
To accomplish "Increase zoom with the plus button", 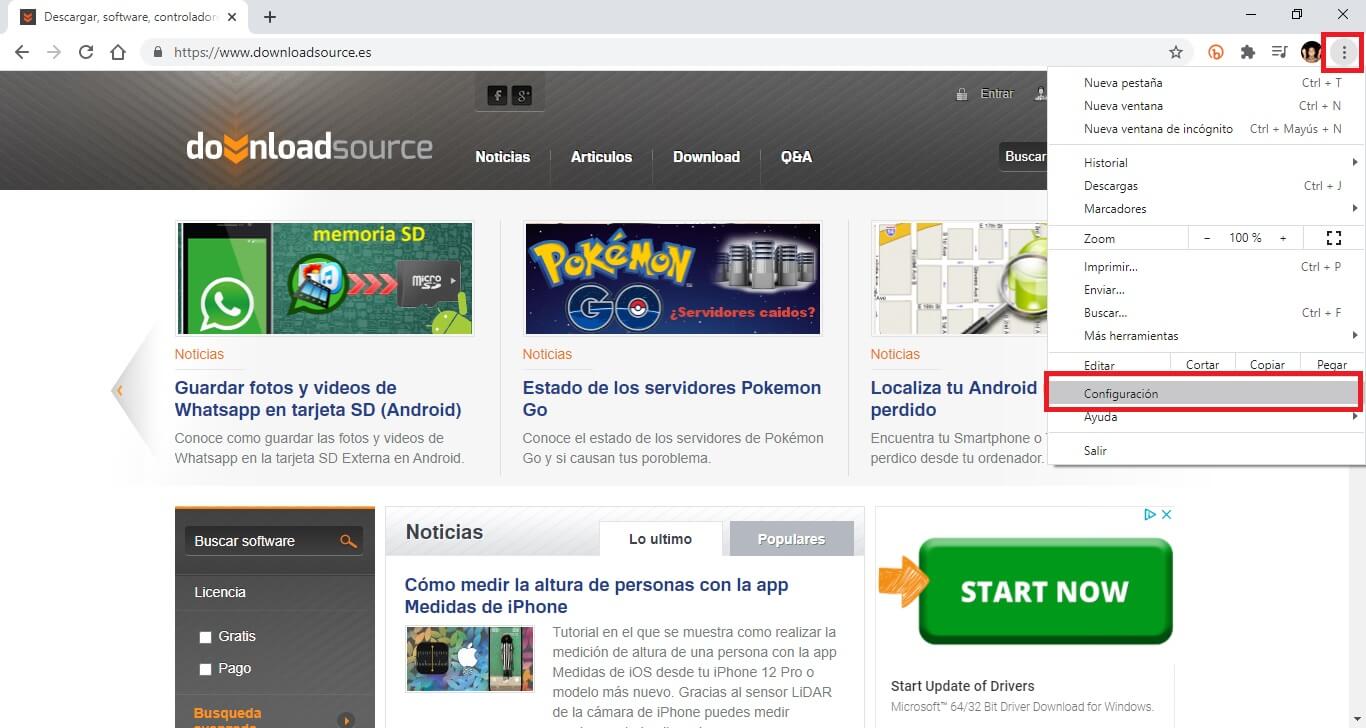I will pyautogui.click(x=1283, y=238).
